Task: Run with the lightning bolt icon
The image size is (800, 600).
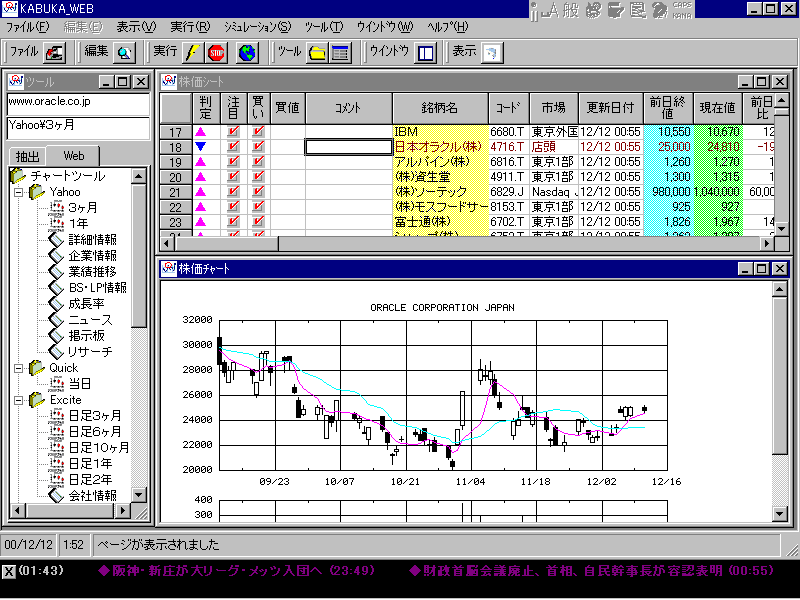Action: pyautogui.click(x=193, y=53)
